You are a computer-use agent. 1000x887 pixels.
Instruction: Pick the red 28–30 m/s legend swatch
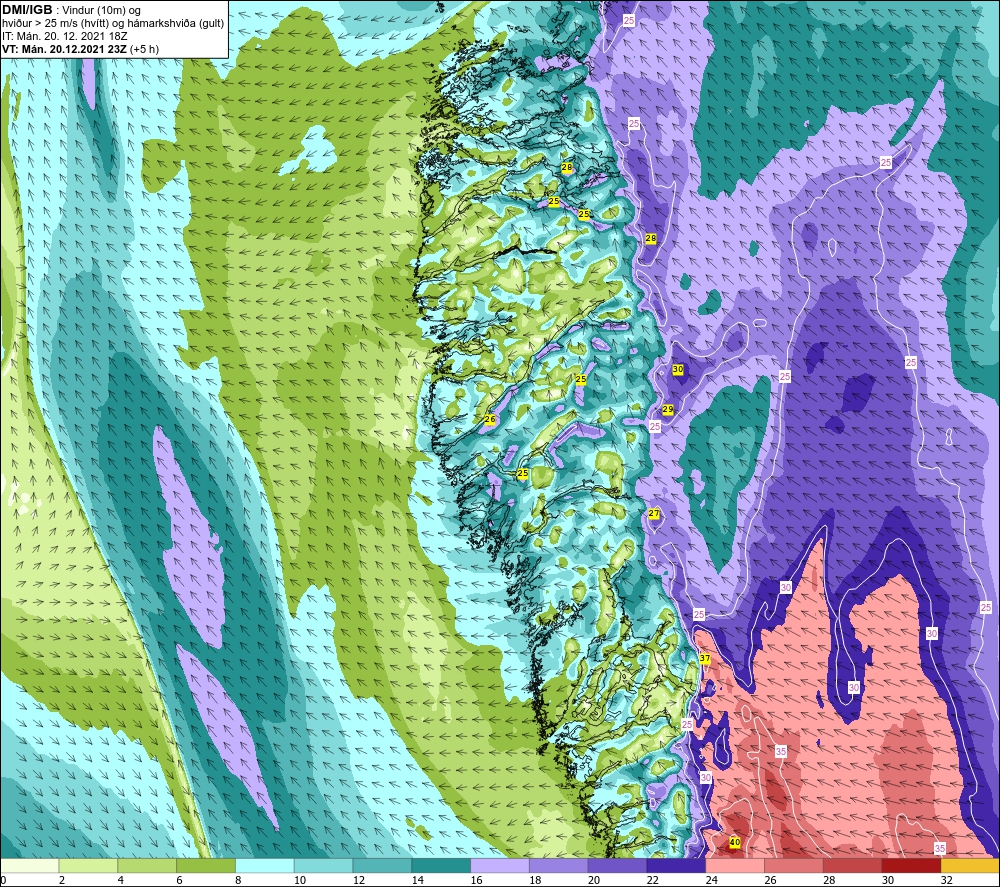pyautogui.click(x=853, y=865)
